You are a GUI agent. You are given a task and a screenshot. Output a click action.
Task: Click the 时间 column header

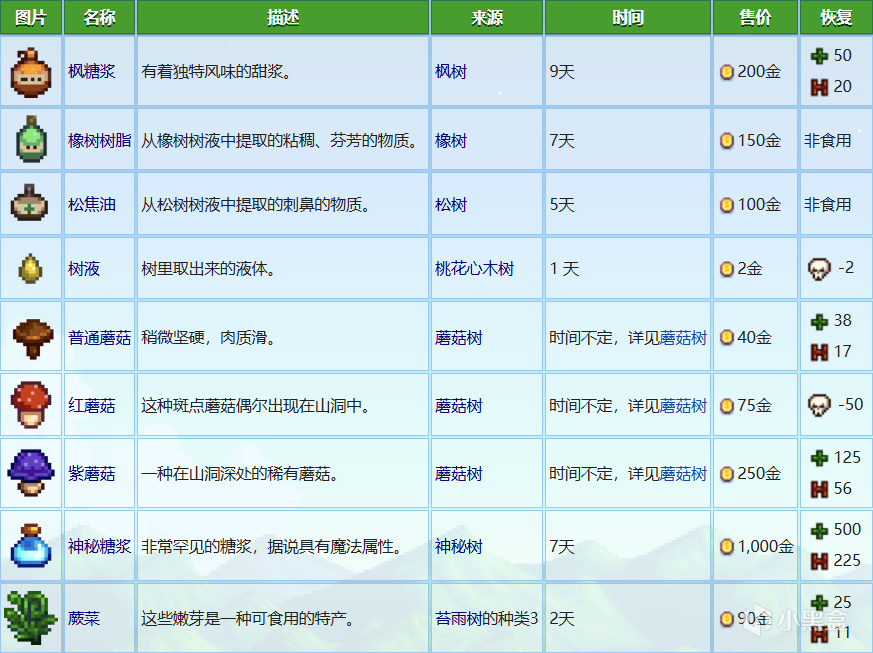[627, 17]
